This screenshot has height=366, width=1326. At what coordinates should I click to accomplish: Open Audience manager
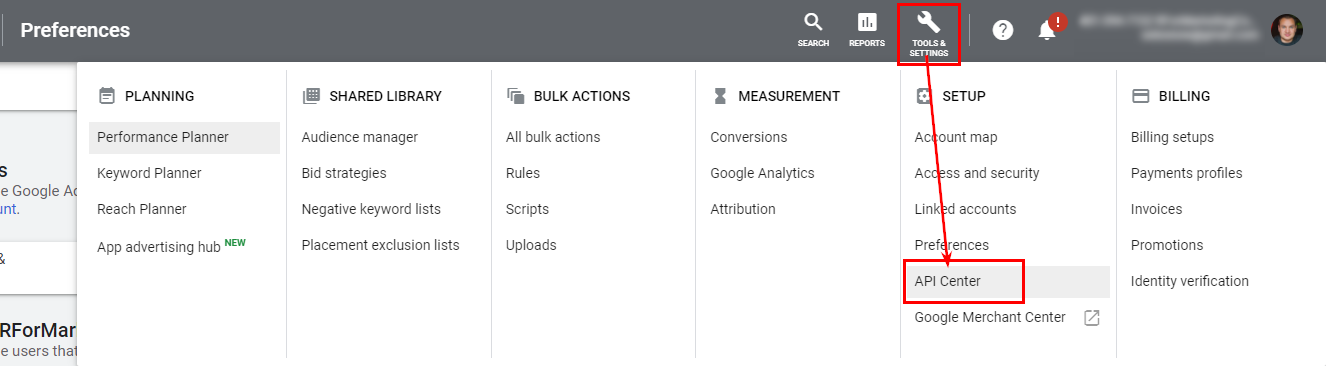tap(360, 137)
